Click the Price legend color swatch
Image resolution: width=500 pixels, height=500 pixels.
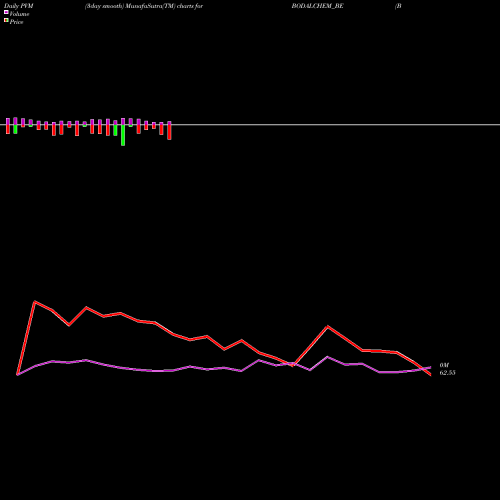6,20
